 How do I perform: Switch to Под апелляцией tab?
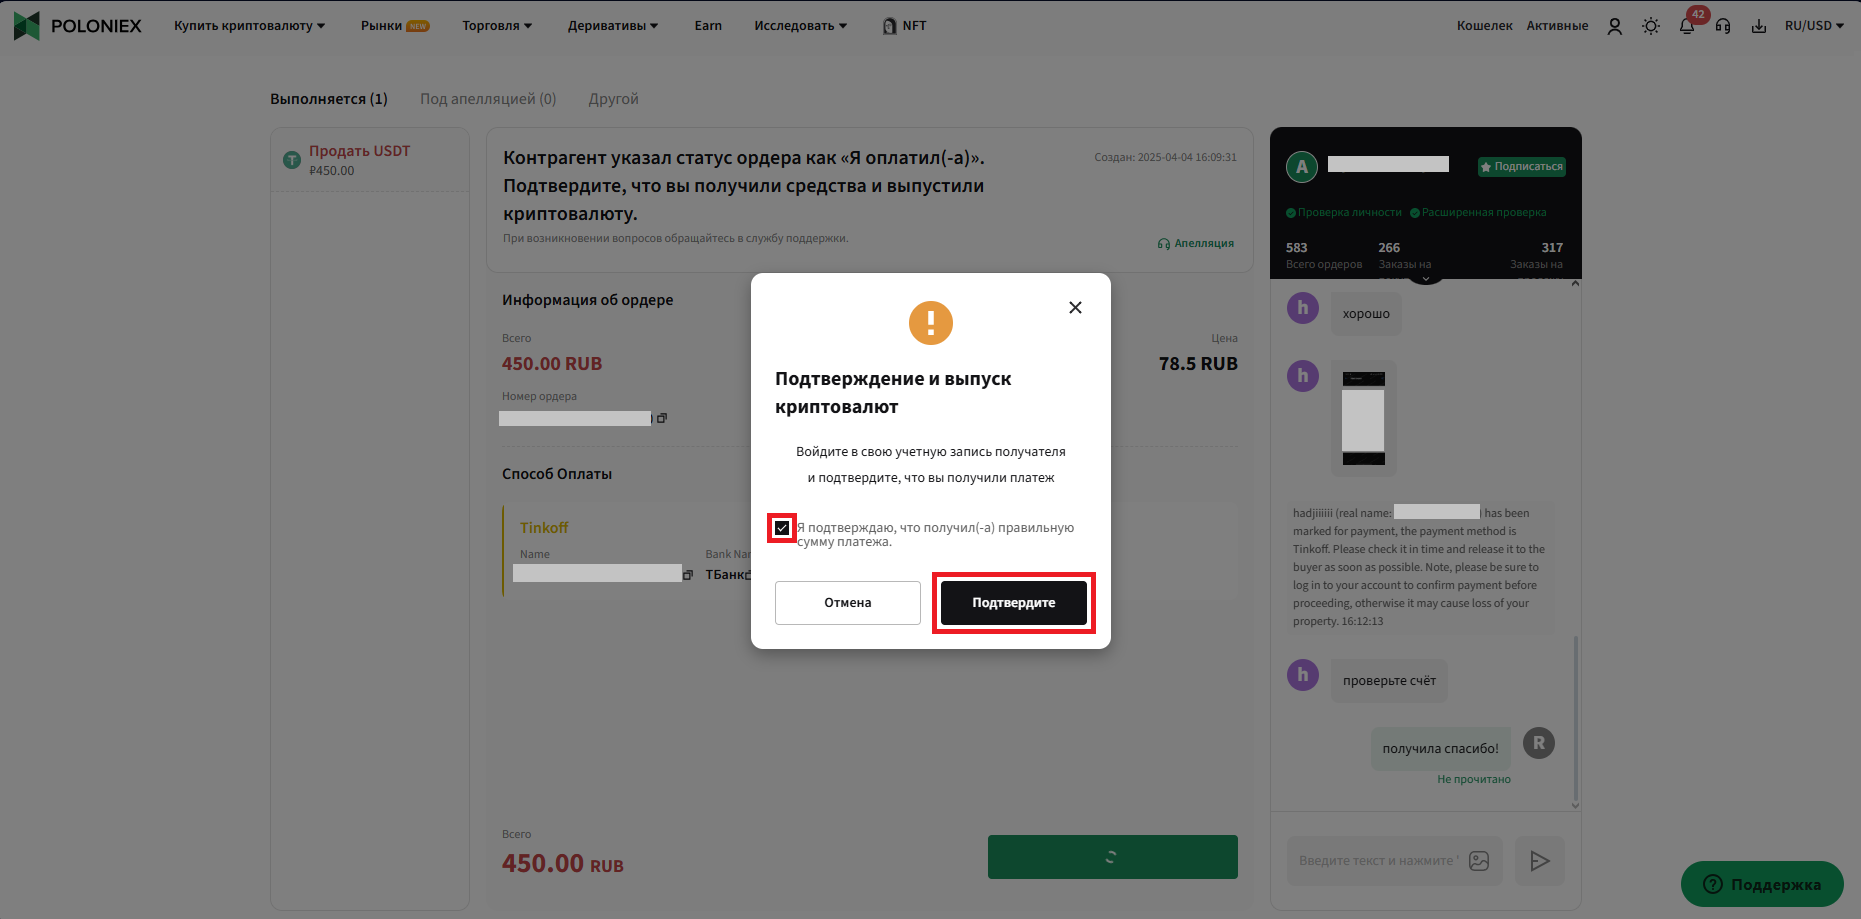[488, 99]
